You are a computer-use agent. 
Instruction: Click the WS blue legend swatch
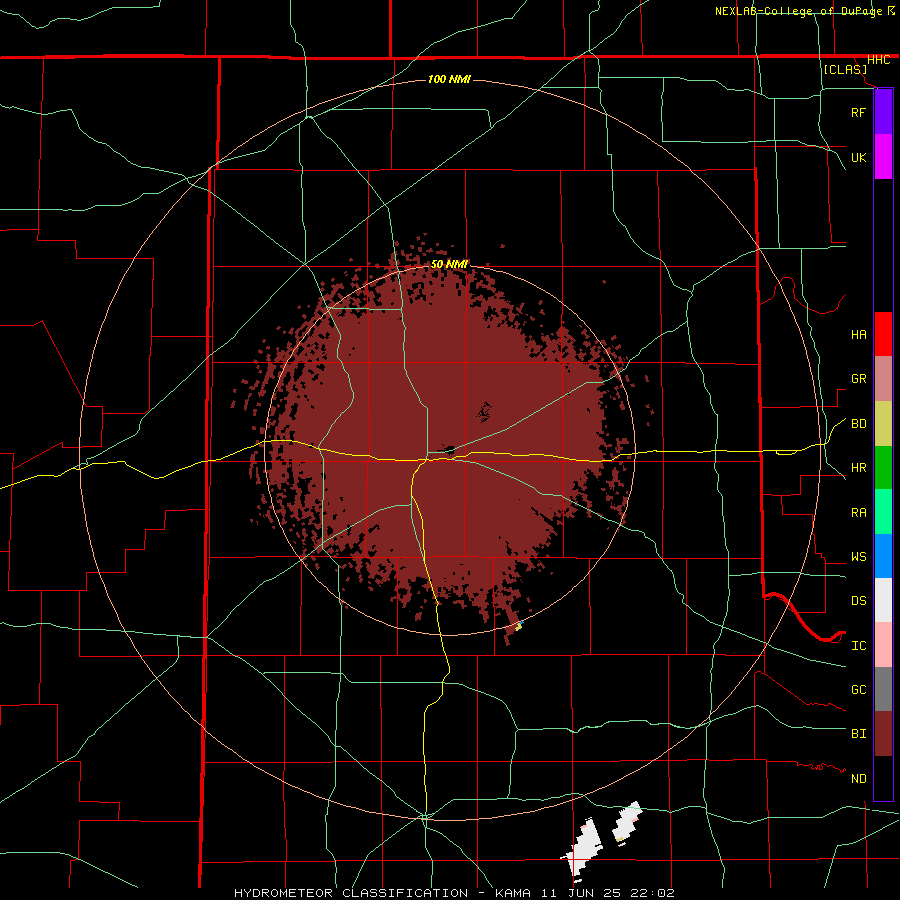pos(883,556)
